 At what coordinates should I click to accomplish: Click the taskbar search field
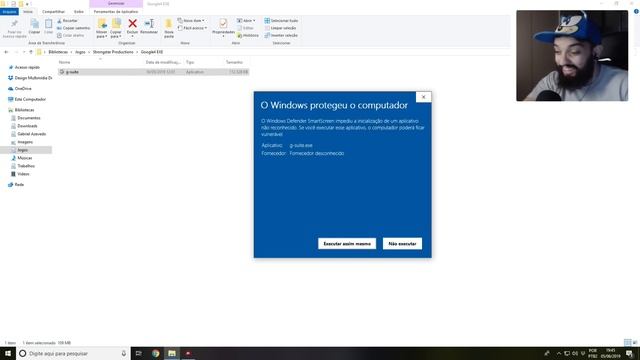coord(73,353)
